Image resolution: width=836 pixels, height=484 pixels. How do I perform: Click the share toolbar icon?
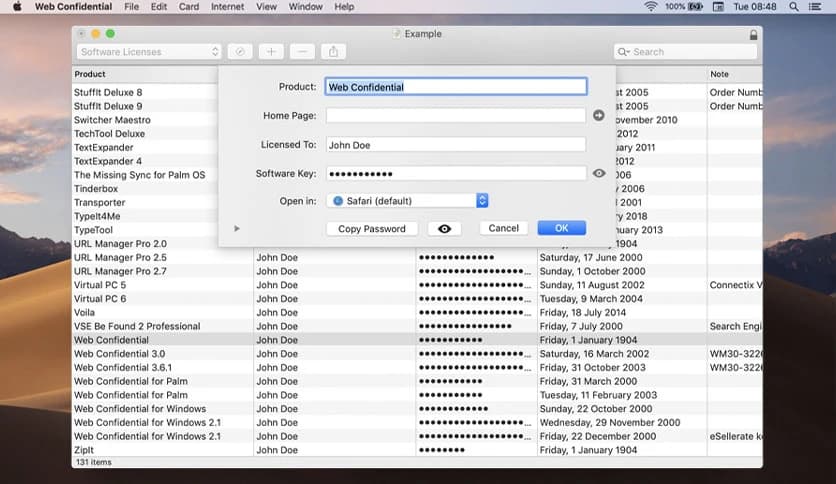click(x=333, y=52)
